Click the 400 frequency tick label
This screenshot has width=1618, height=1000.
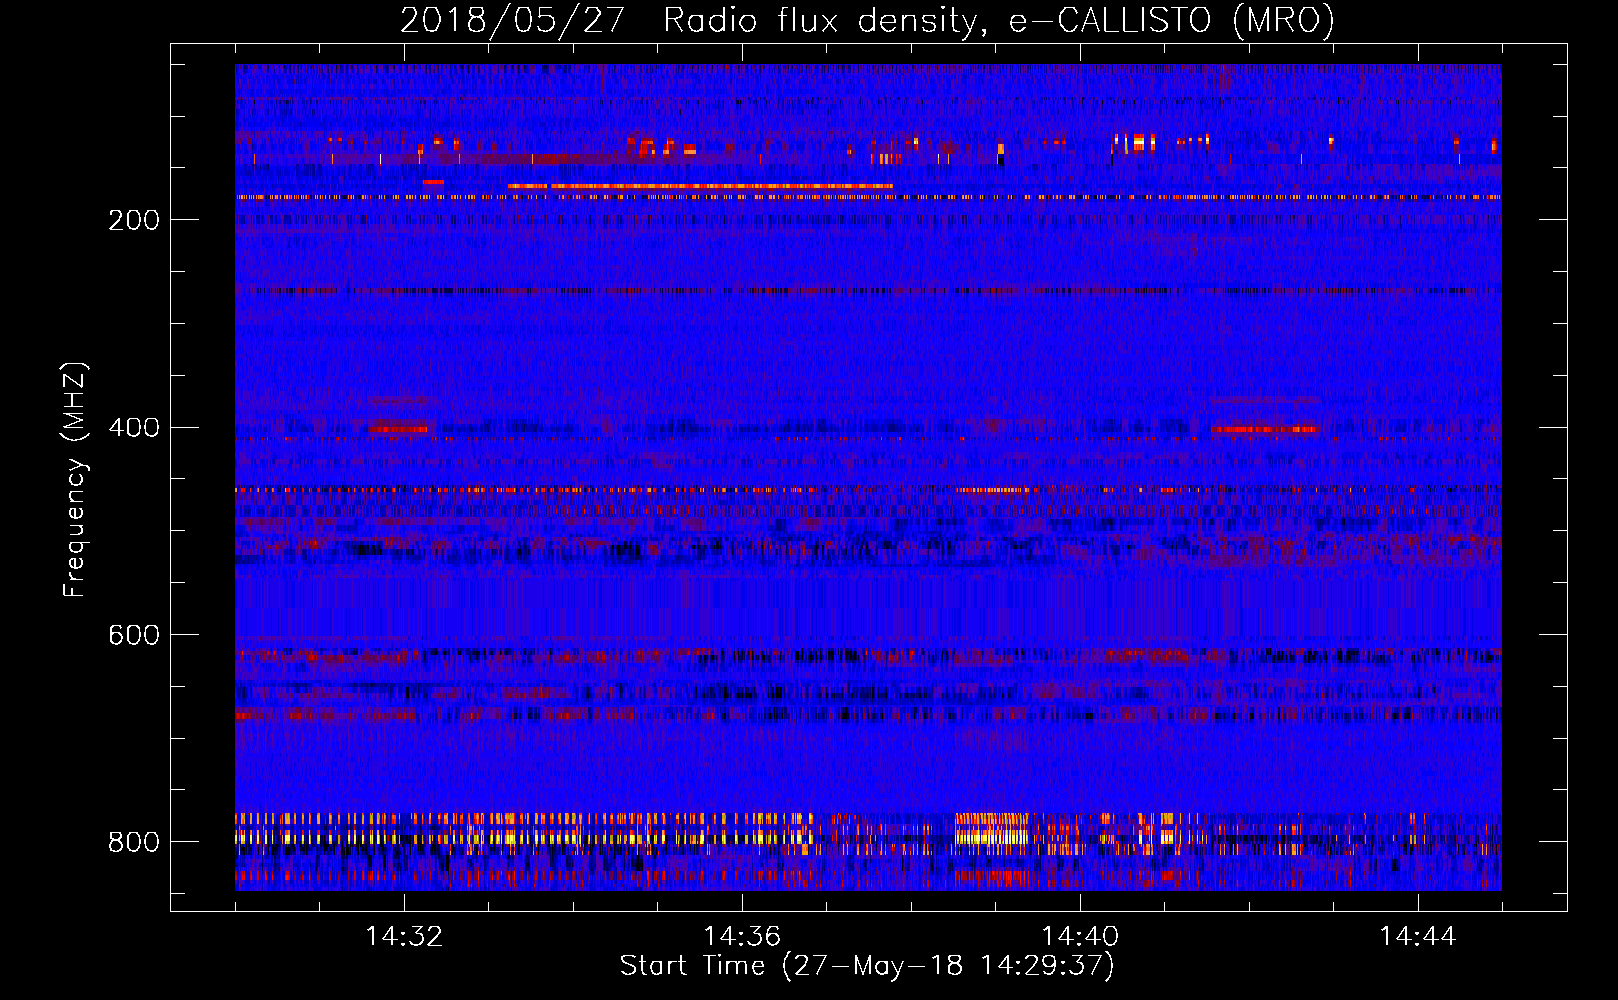134,428
